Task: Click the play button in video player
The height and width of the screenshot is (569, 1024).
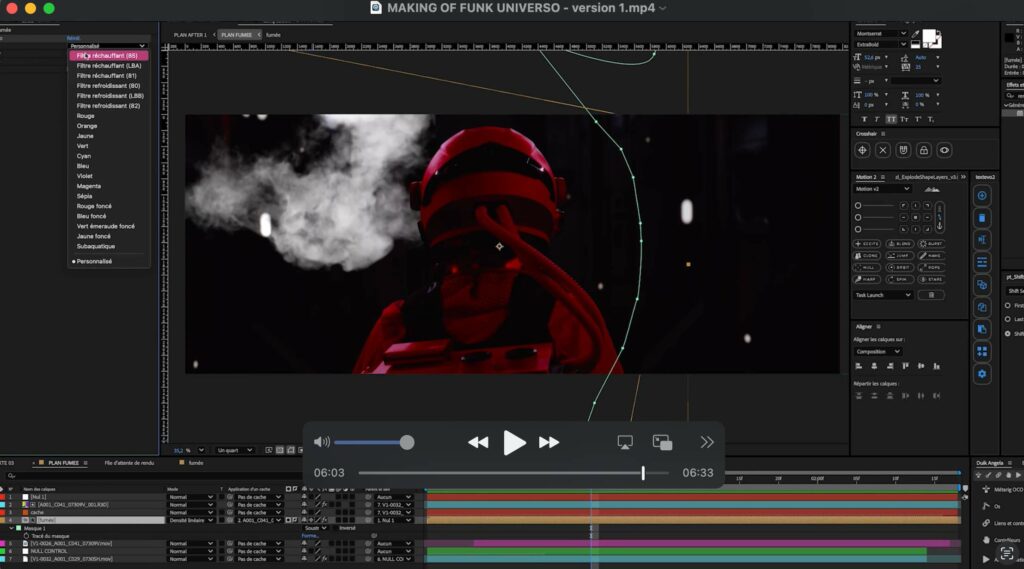Action: 514,442
